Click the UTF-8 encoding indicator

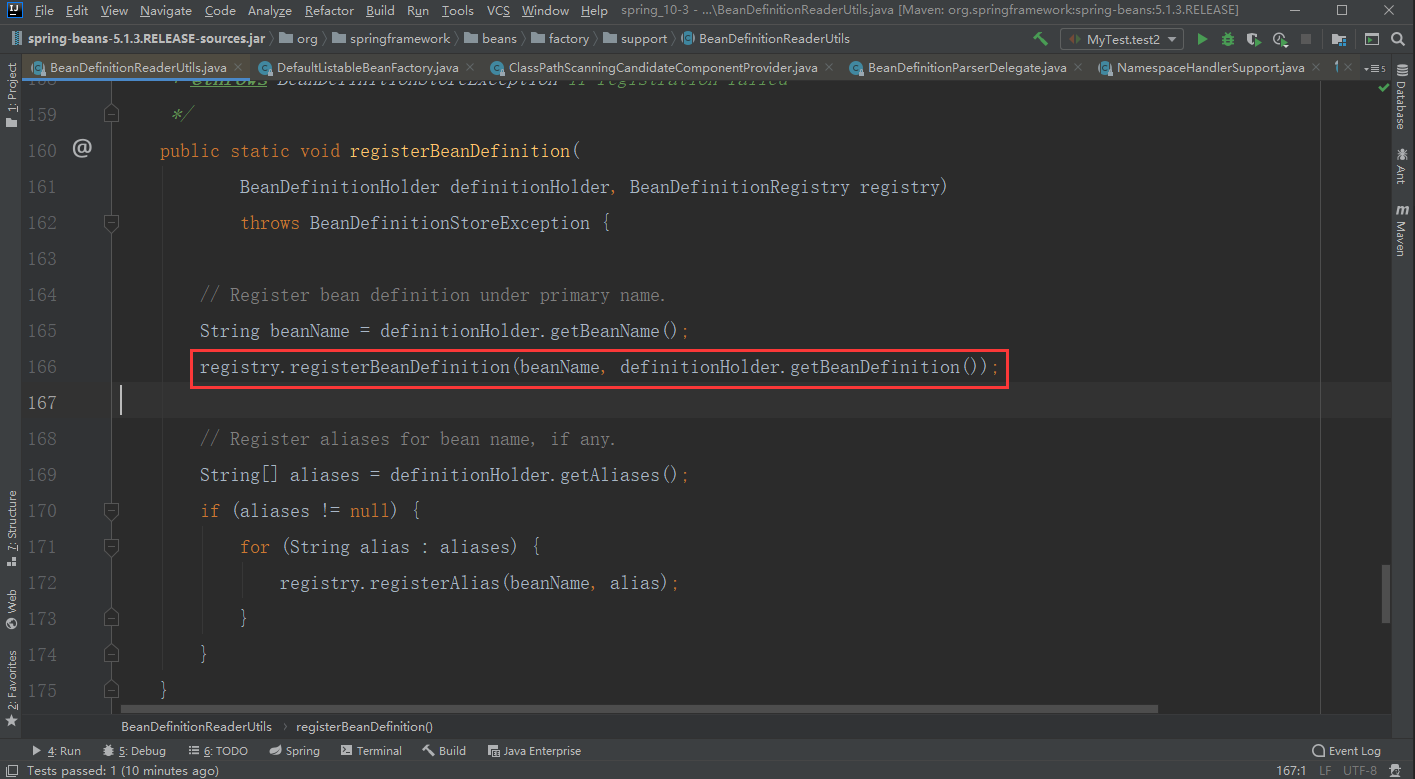tap(1359, 771)
